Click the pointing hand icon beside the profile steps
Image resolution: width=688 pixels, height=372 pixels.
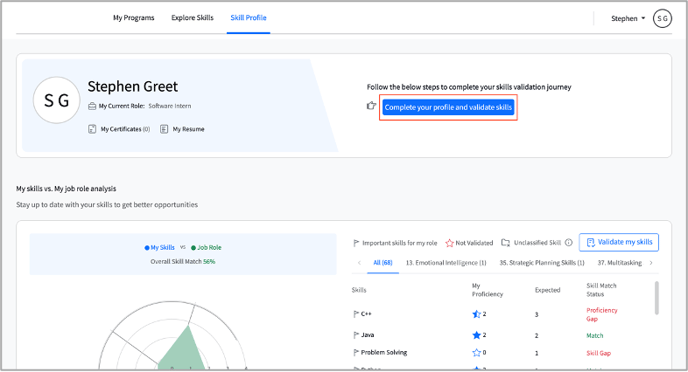click(x=371, y=105)
